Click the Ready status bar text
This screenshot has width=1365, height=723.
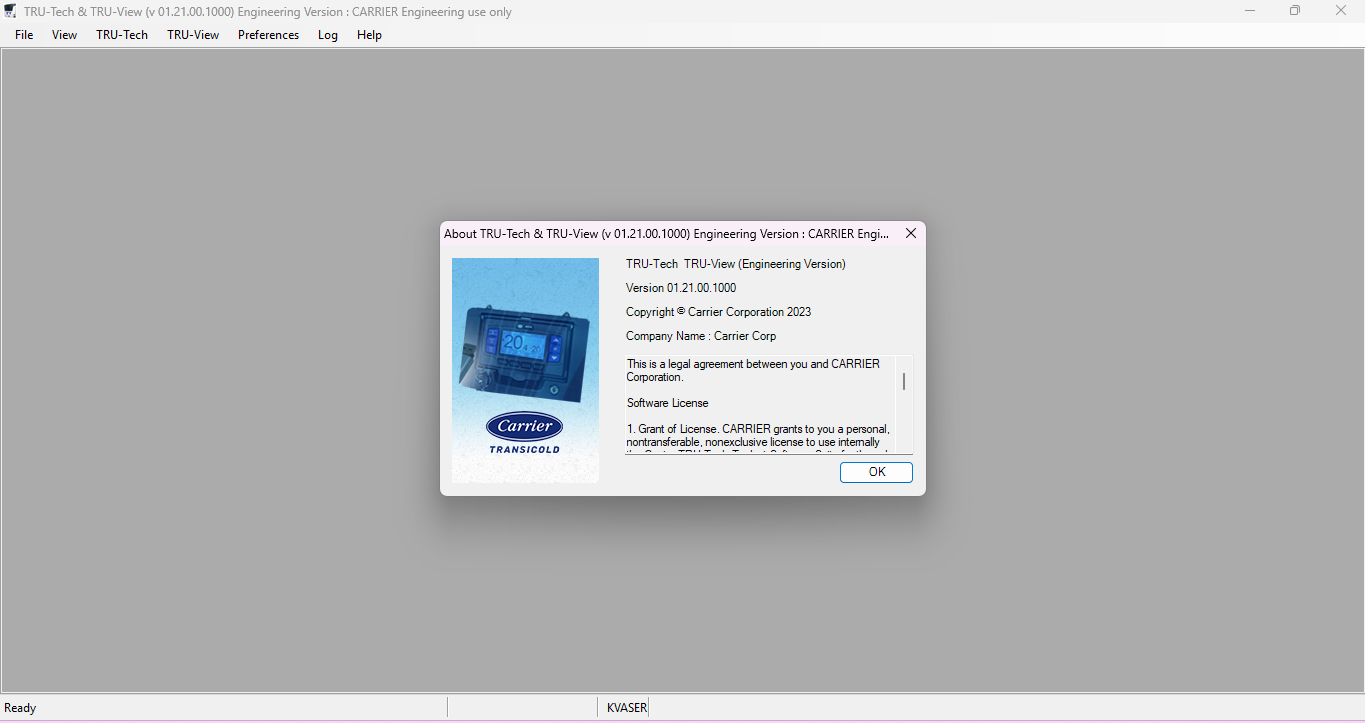click(x=20, y=708)
